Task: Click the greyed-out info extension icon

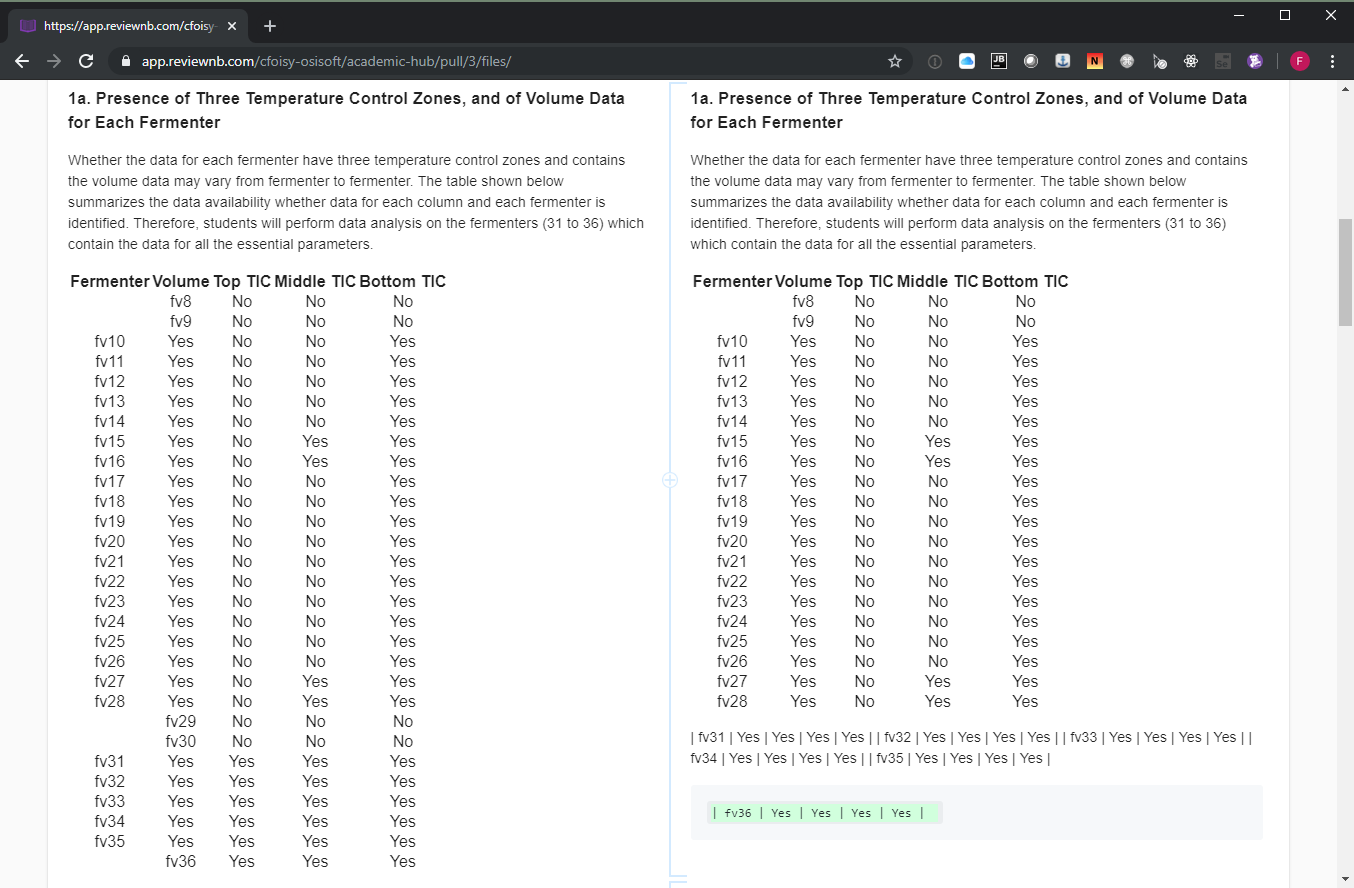Action: [935, 61]
